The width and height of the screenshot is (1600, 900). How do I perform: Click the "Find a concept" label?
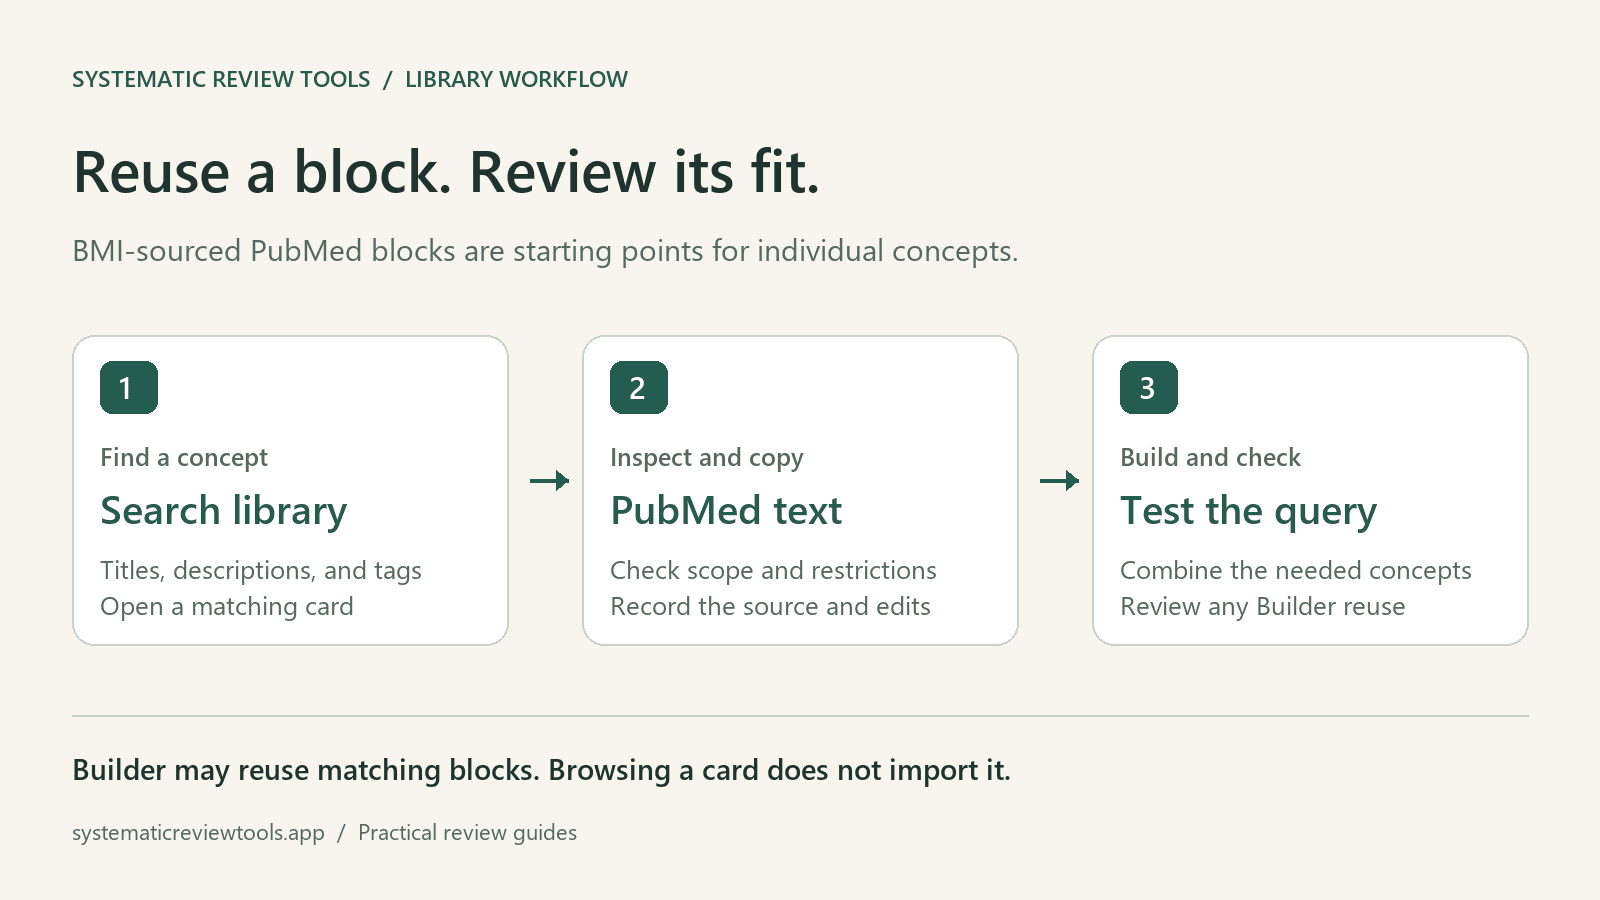[x=184, y=458]
